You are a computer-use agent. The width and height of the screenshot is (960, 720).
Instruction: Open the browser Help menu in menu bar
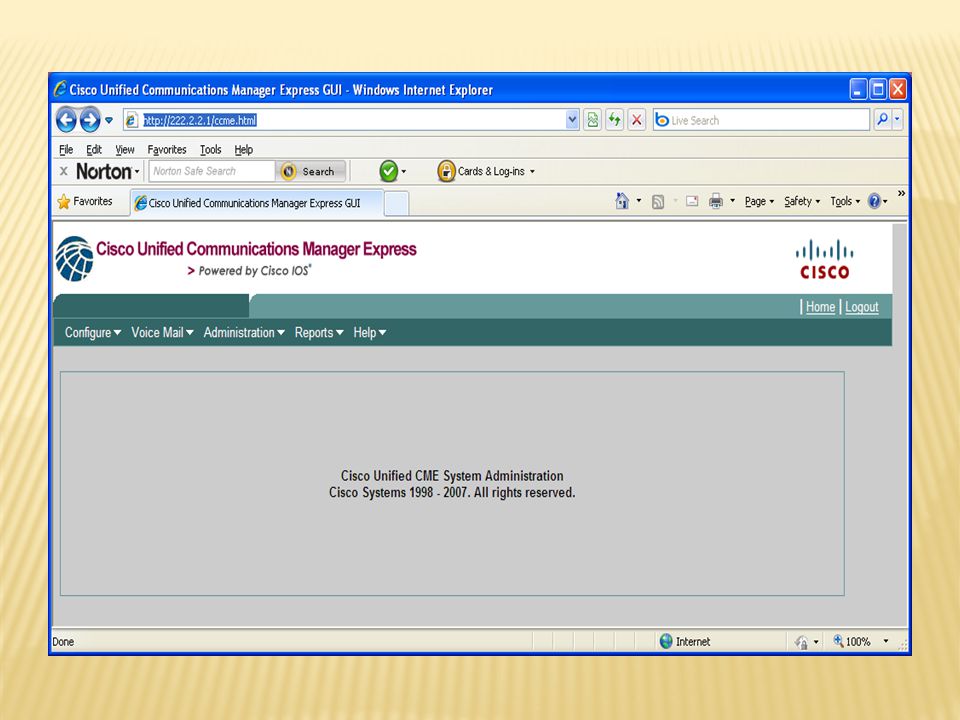pyautogui.click(x=244, y=149)
